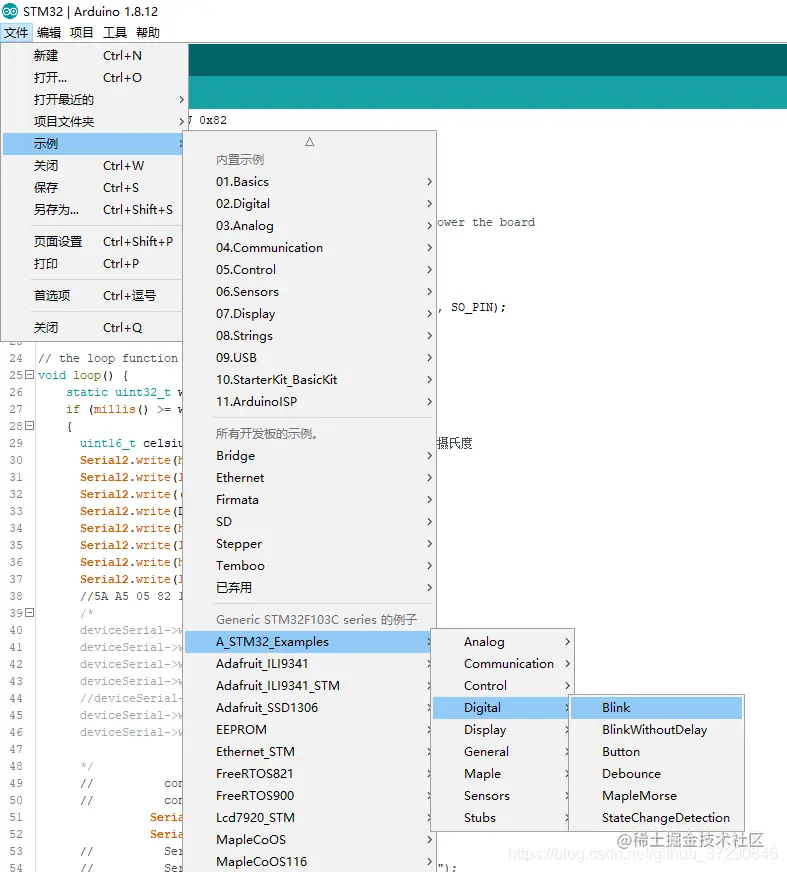Expand 02.Digital examples submenu
This screenshot has height=872, width=787.
tap(309, 204)
